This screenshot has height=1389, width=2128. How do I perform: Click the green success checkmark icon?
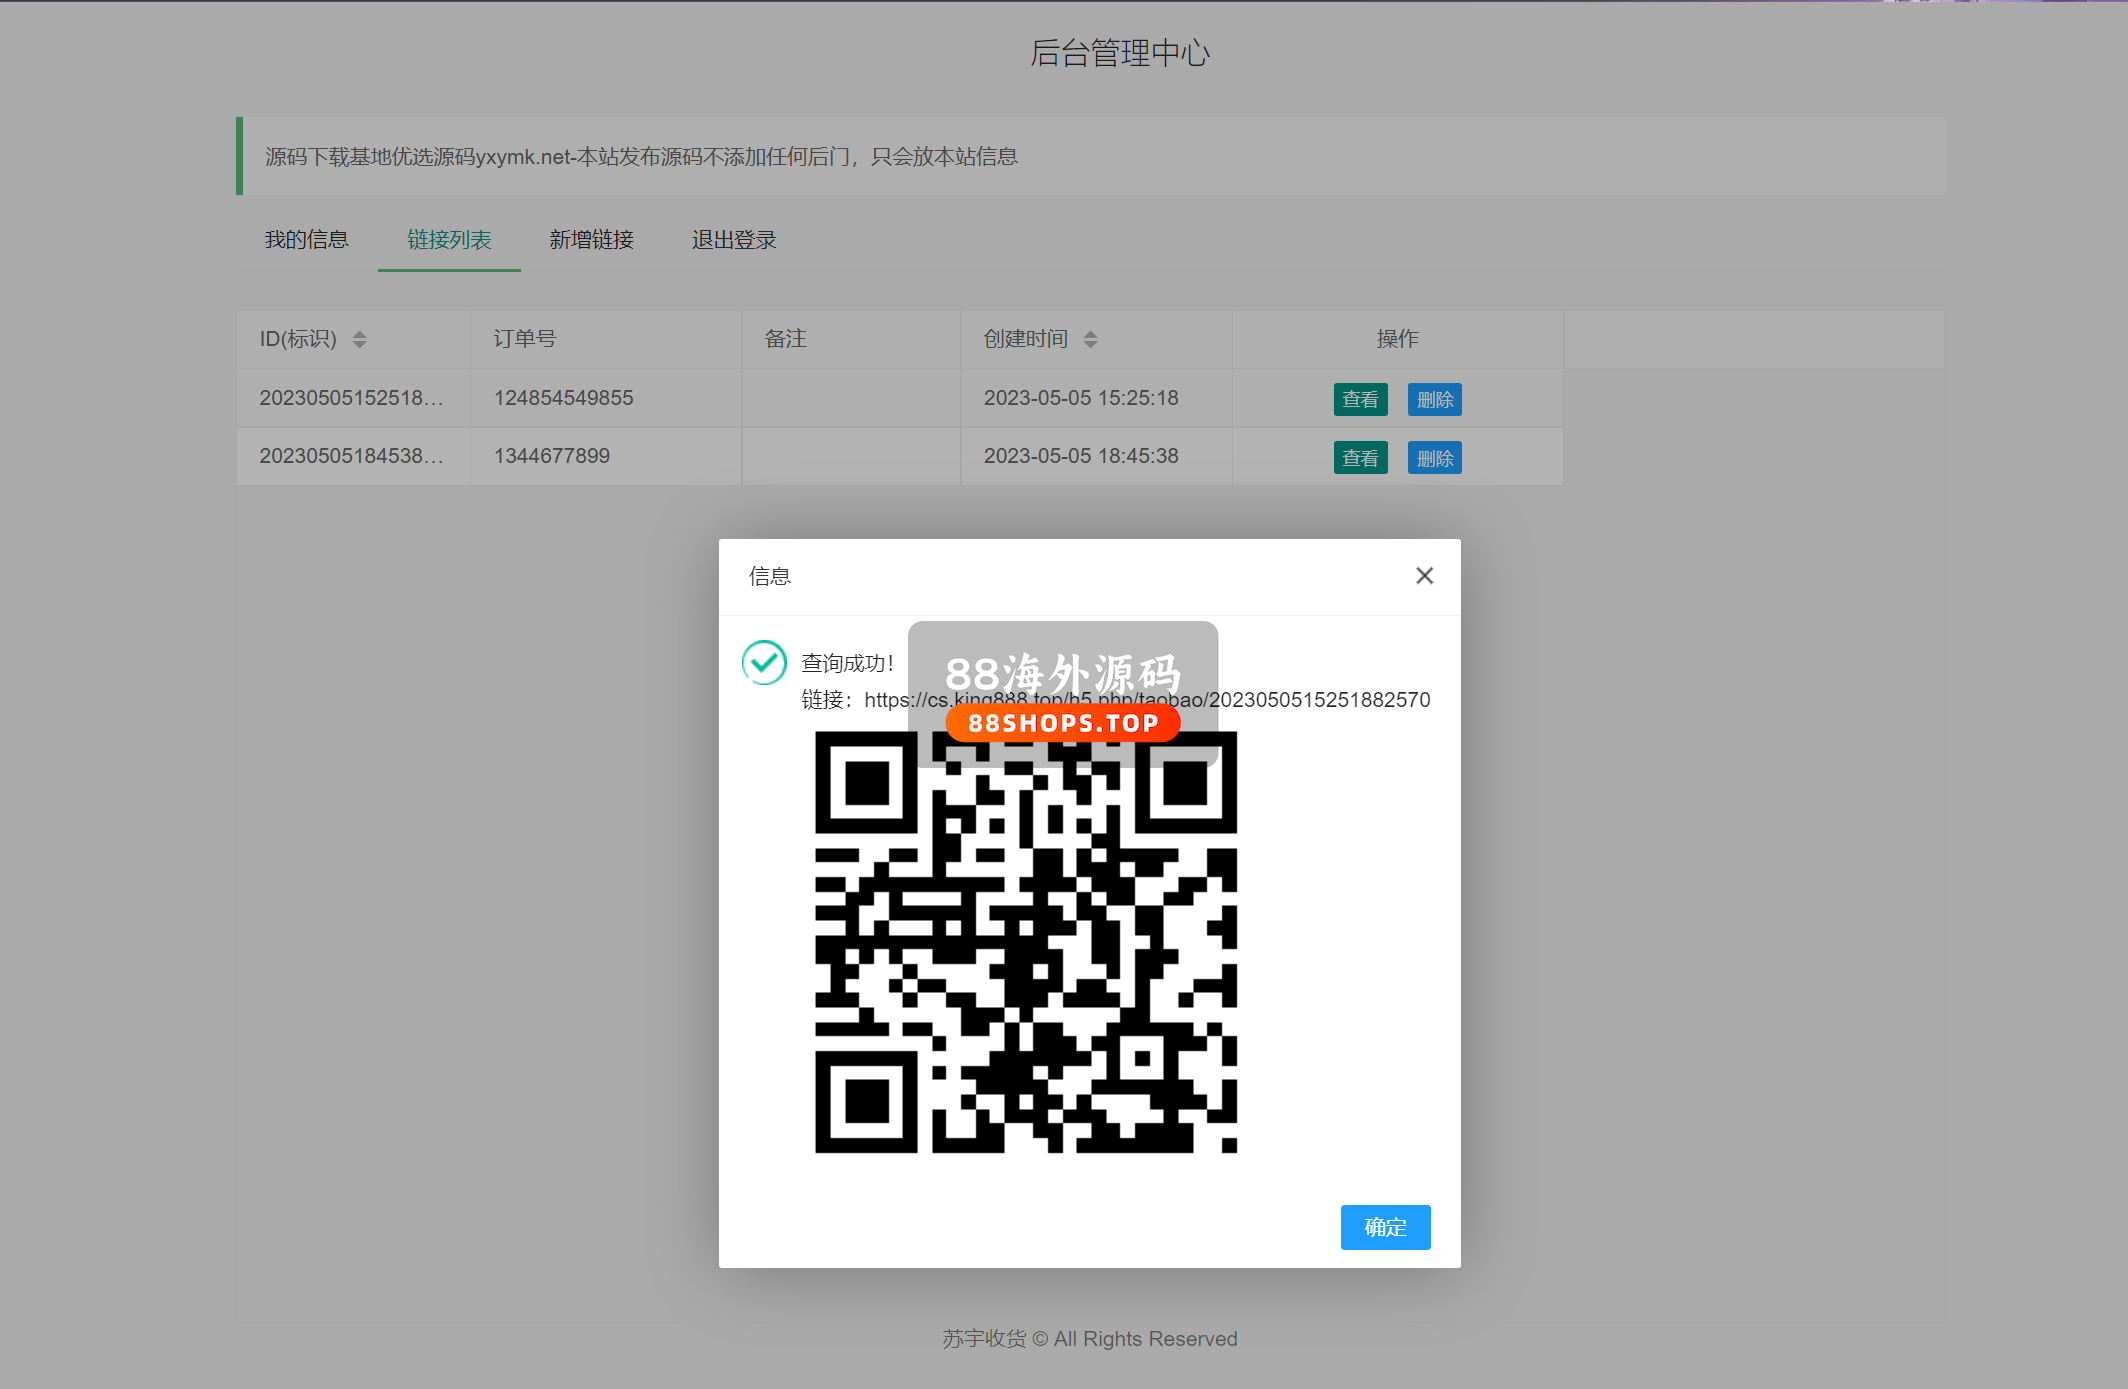764,662
